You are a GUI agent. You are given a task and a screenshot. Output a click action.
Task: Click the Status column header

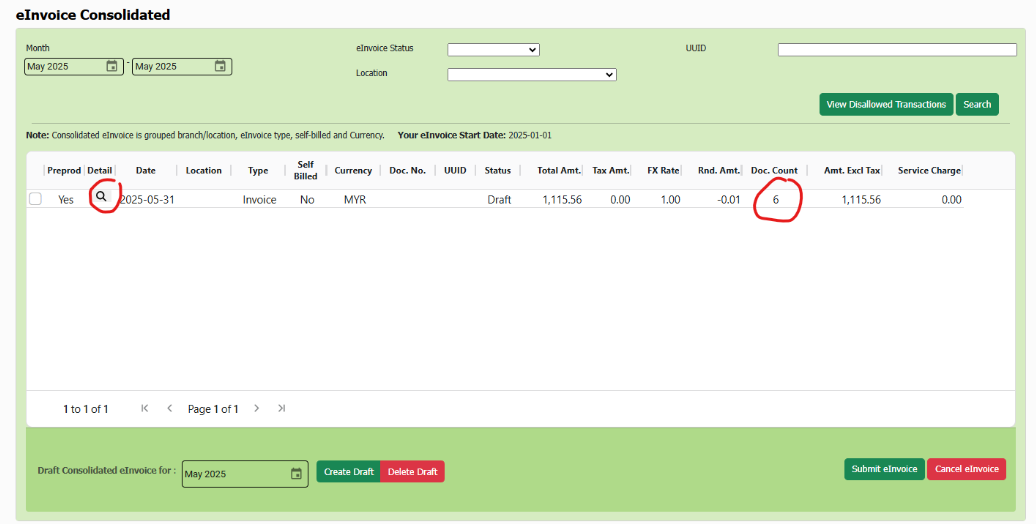[x=497, y=171]
